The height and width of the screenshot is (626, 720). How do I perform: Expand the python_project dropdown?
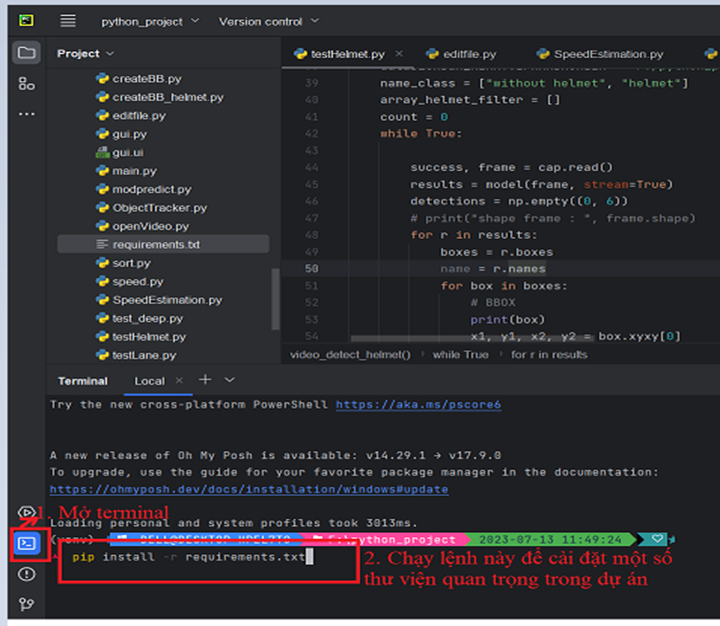tap(150, 21)
